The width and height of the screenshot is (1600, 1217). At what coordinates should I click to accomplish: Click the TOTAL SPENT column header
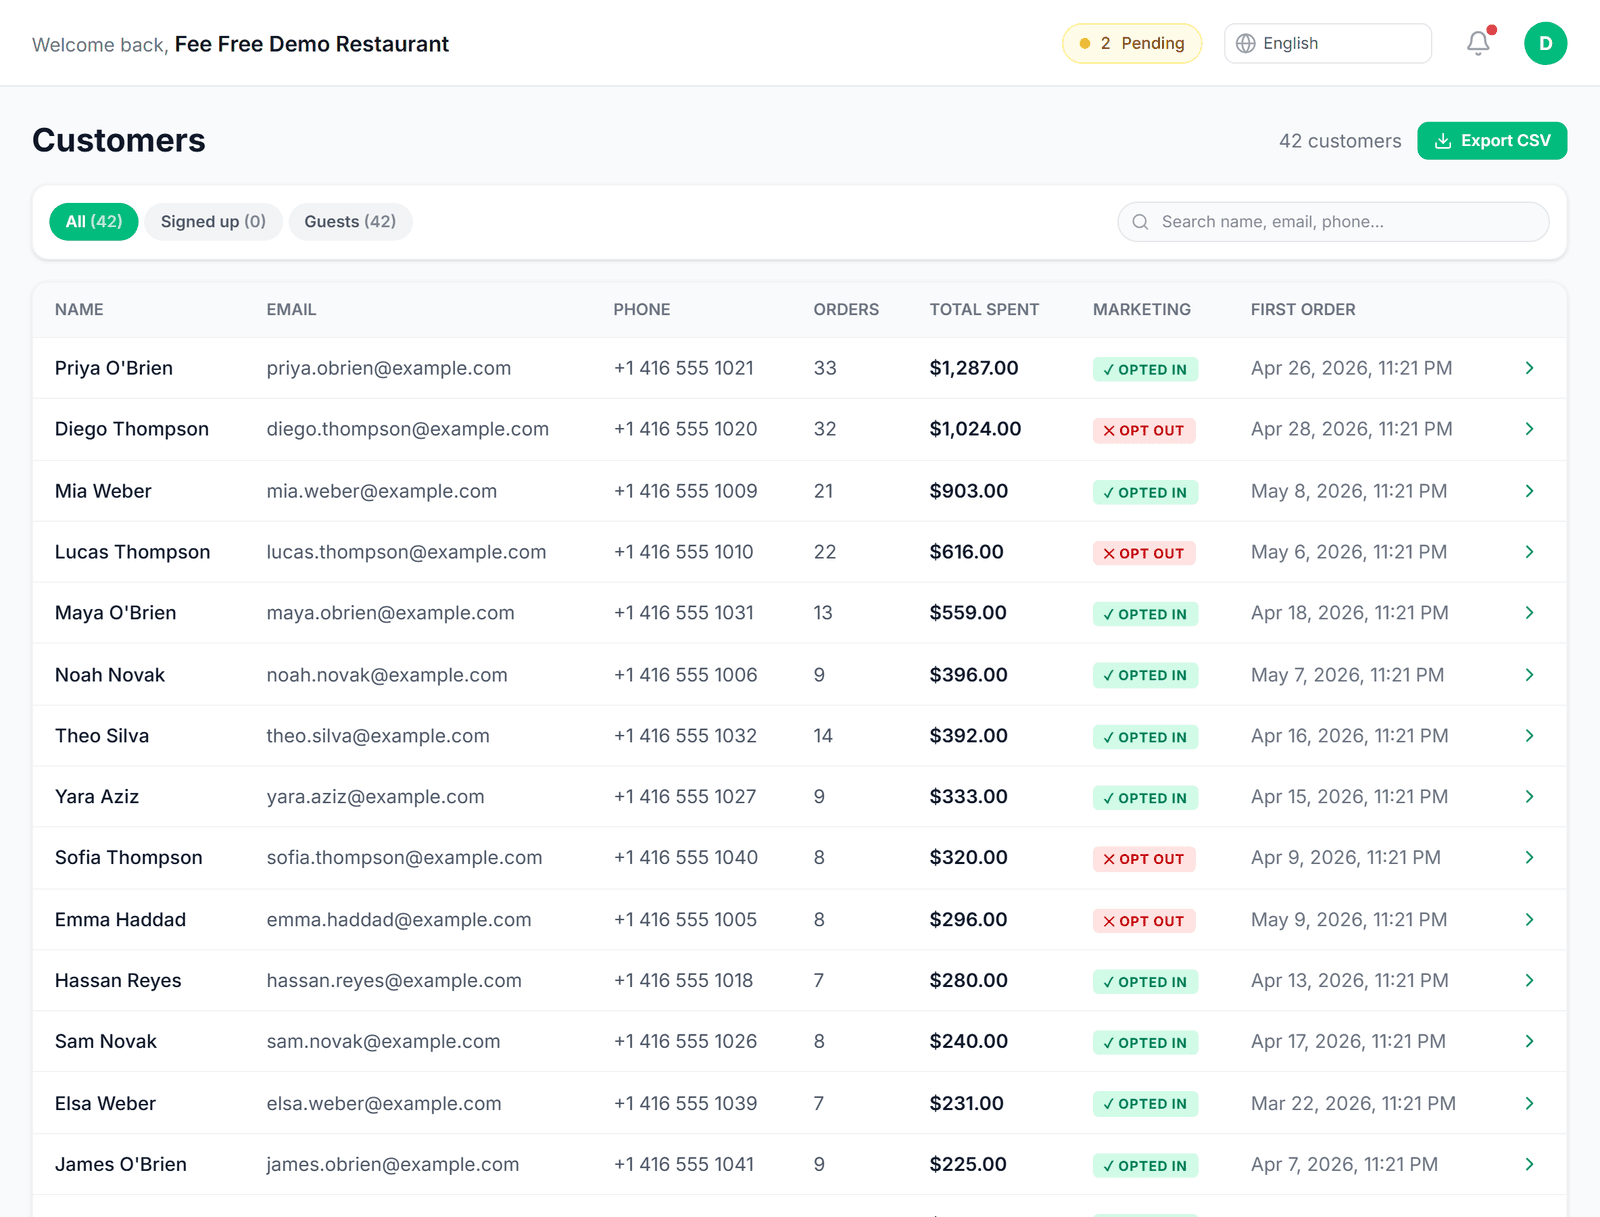pyautogui.click(x=984, y=310)
